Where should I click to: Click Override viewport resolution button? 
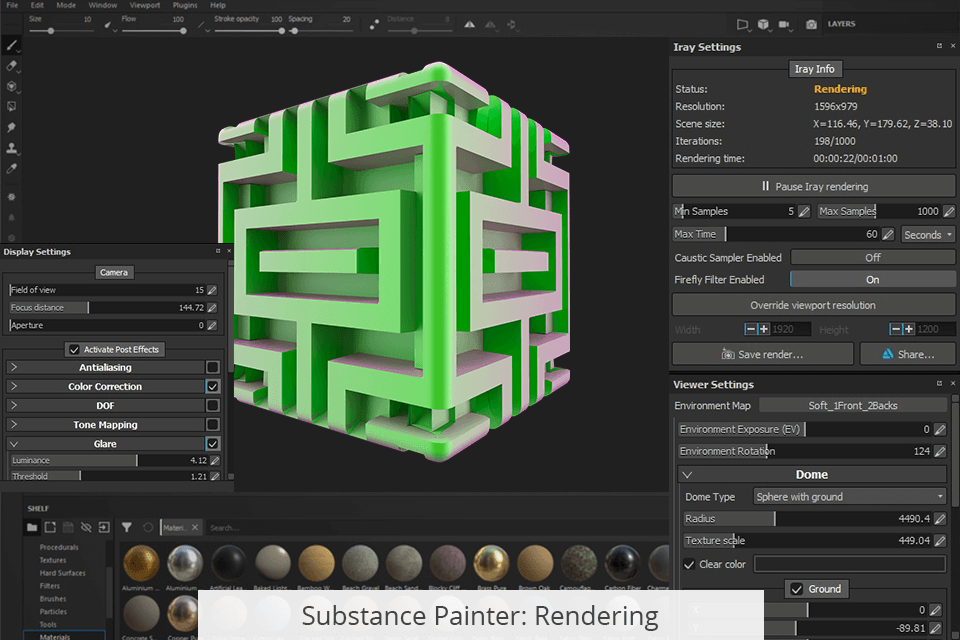(x=814, y=305)
